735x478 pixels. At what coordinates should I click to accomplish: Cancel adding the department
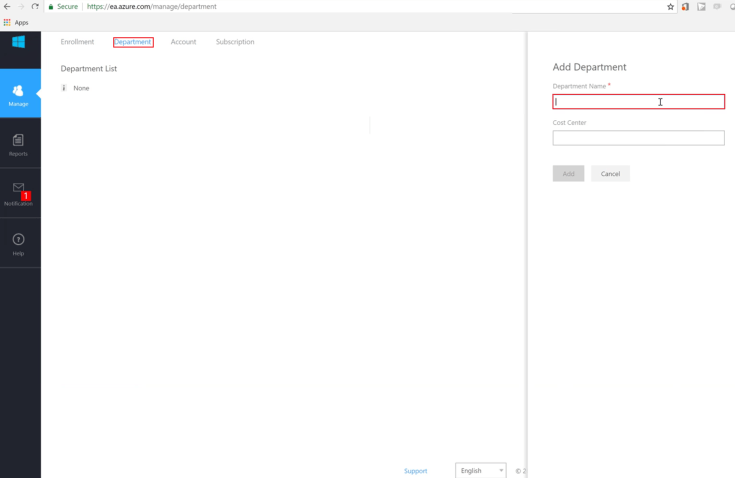pyautogui.click(x=610, y=174)
